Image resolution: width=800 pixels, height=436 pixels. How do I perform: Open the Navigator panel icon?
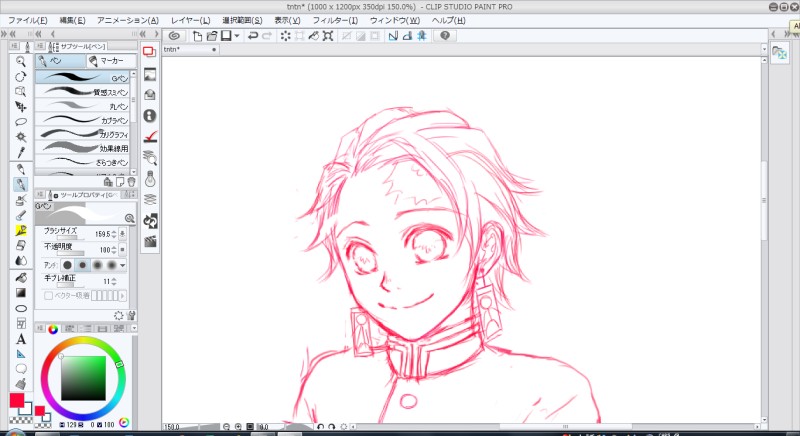click(149, 74)
